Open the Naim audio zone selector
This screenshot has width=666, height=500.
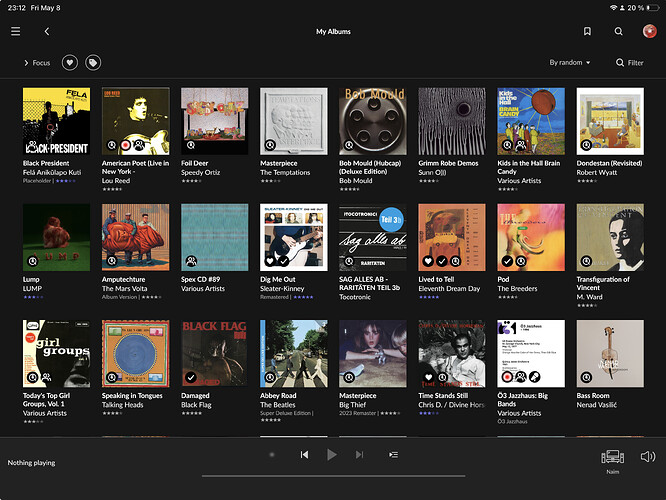612,460
